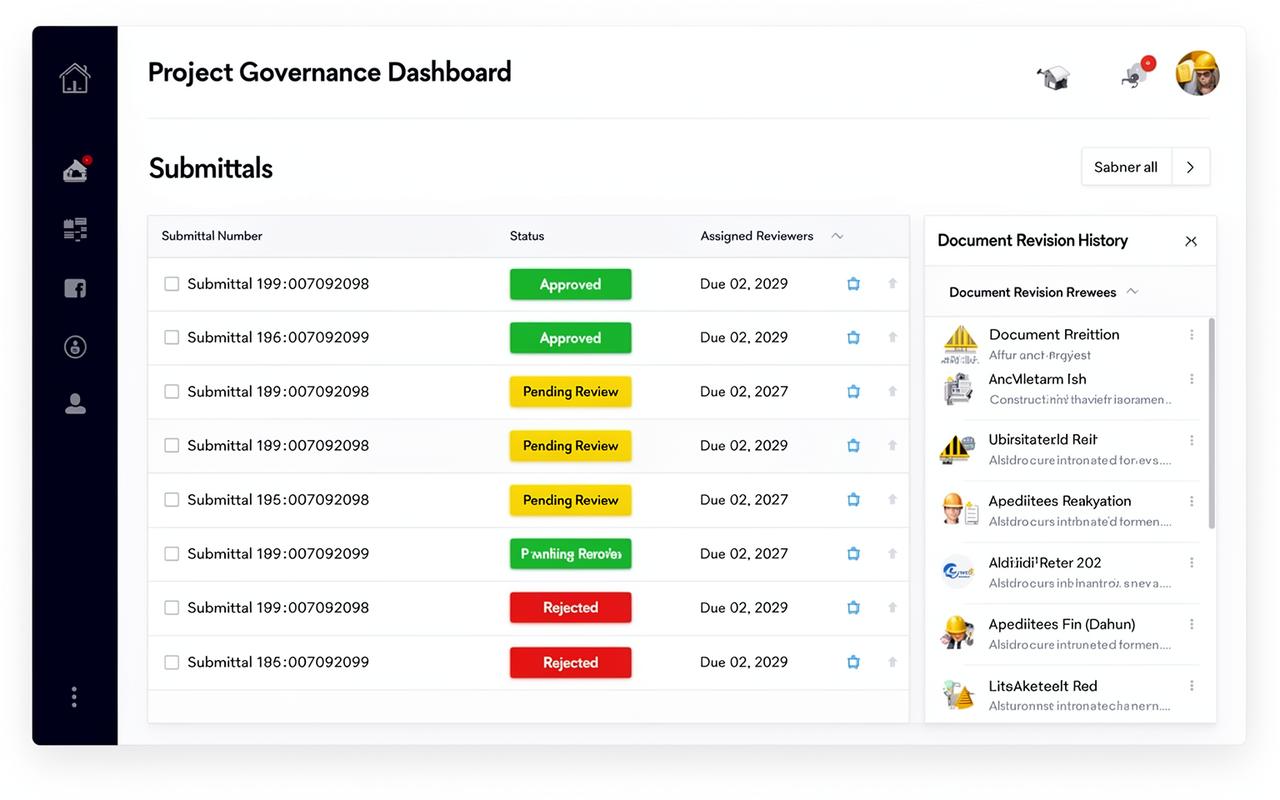The width and height of the screenshot is (1280, 800).
Task: Open sidebar inbox icon with red dot
Action: tap(76, 170)
